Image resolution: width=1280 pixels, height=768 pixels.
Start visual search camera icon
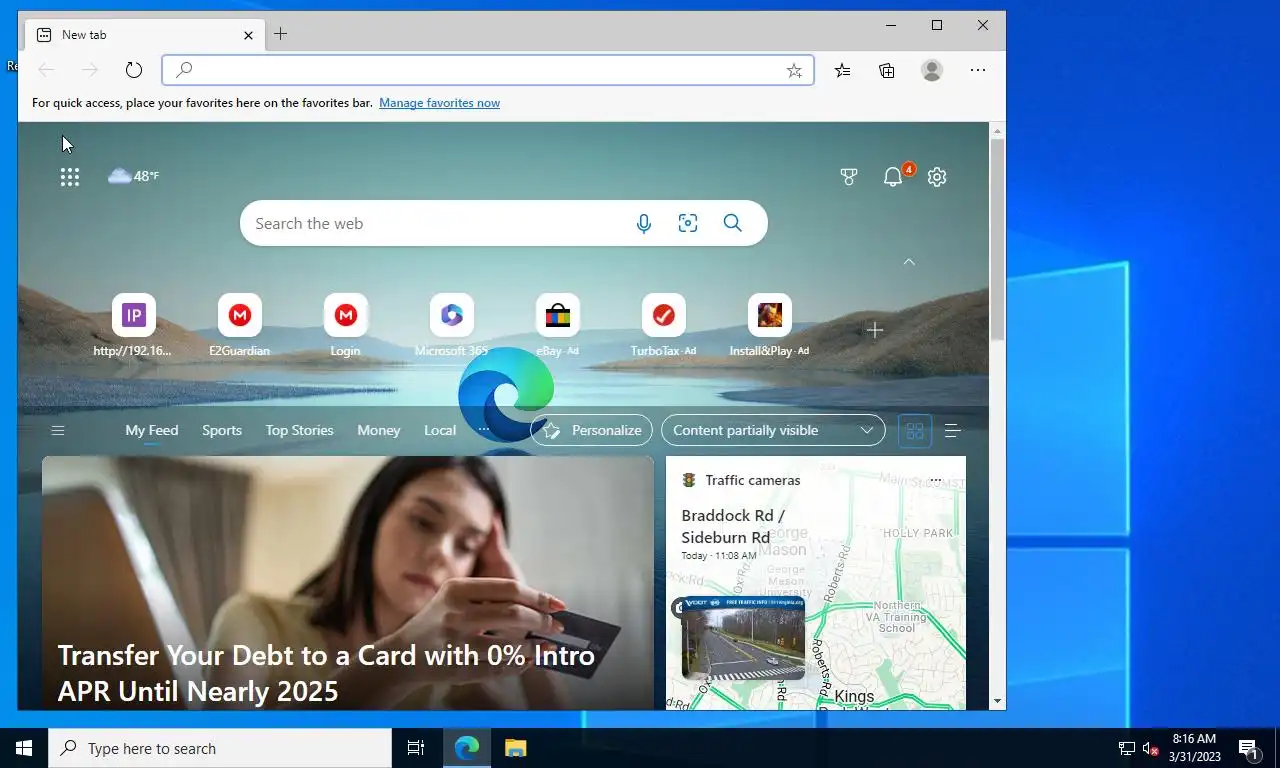tap(688, 223)
